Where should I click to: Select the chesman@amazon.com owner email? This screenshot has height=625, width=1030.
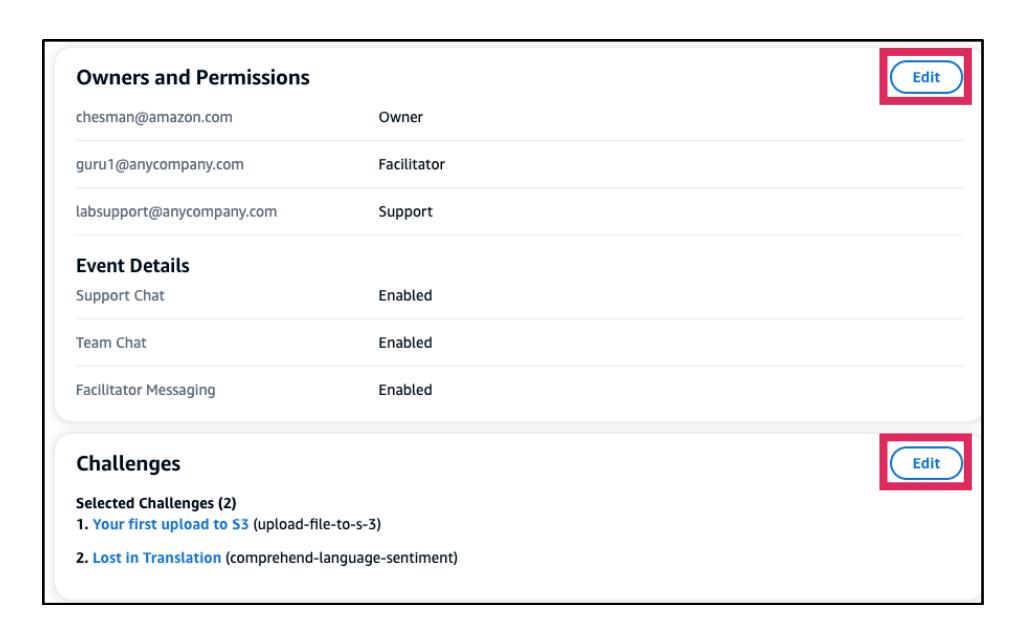tap(155, 117)
